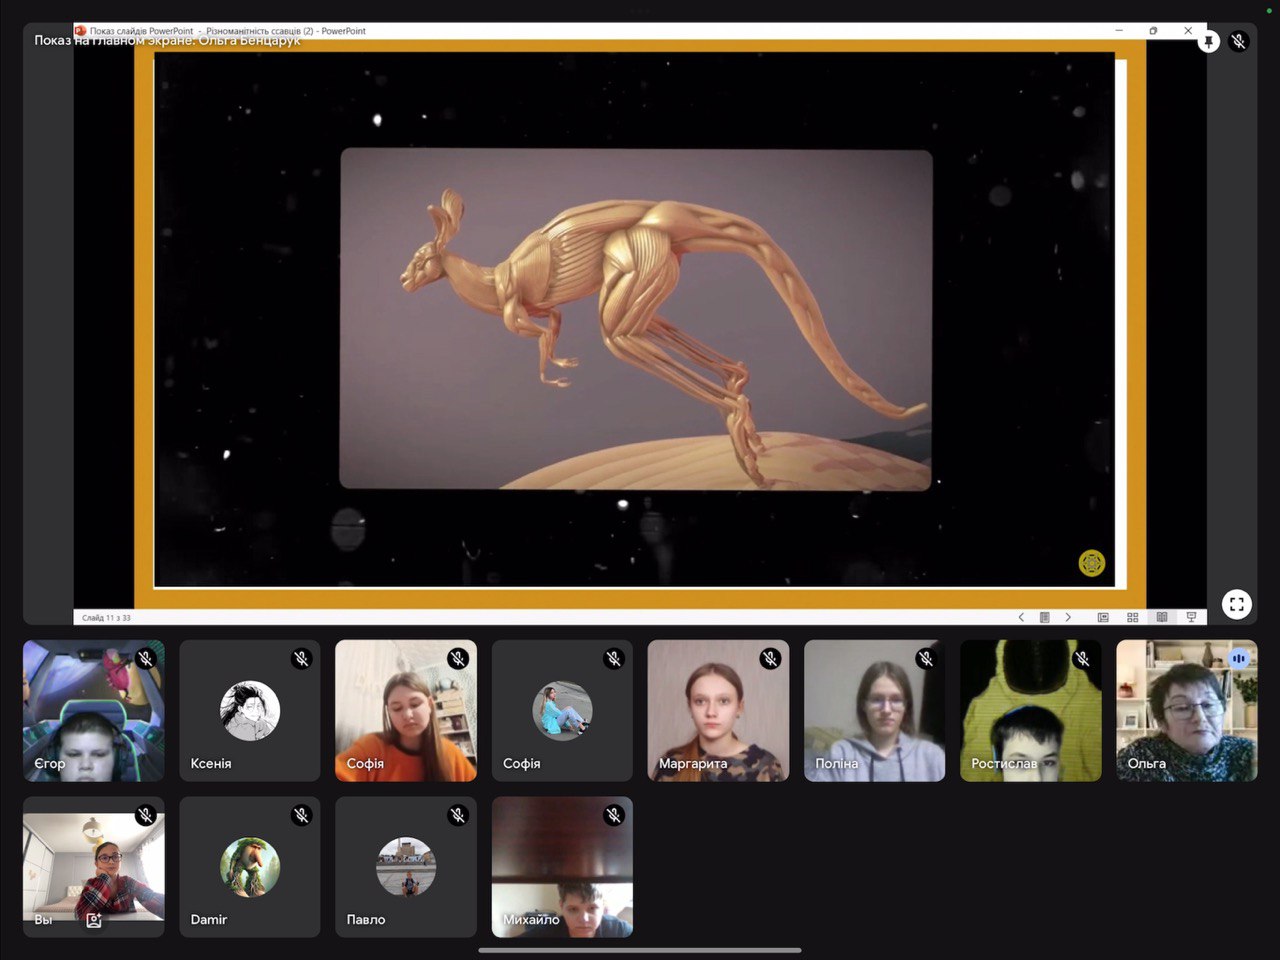Click the speaking audio indicator on Ольга's tile
The image size is (1280, 960).
coord(1238,658)
